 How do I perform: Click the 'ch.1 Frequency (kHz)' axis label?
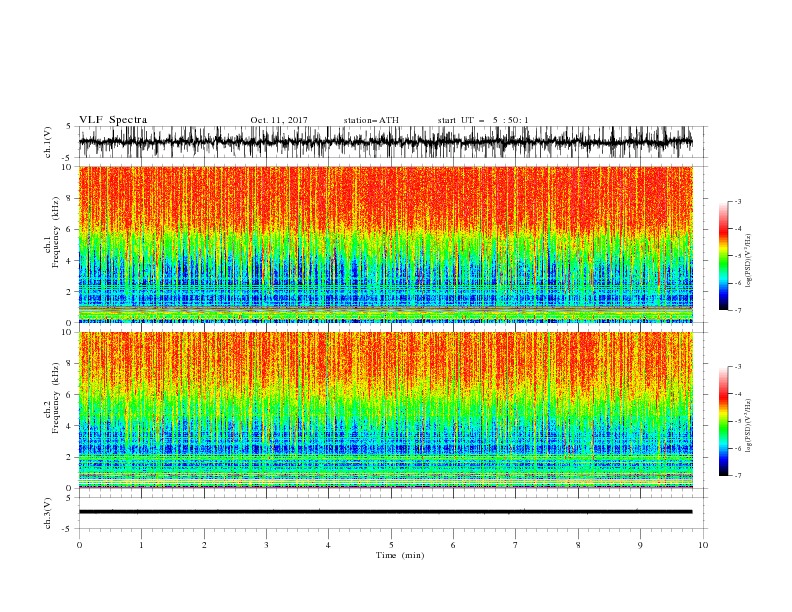pyautogui.click(x=52, y=230)
